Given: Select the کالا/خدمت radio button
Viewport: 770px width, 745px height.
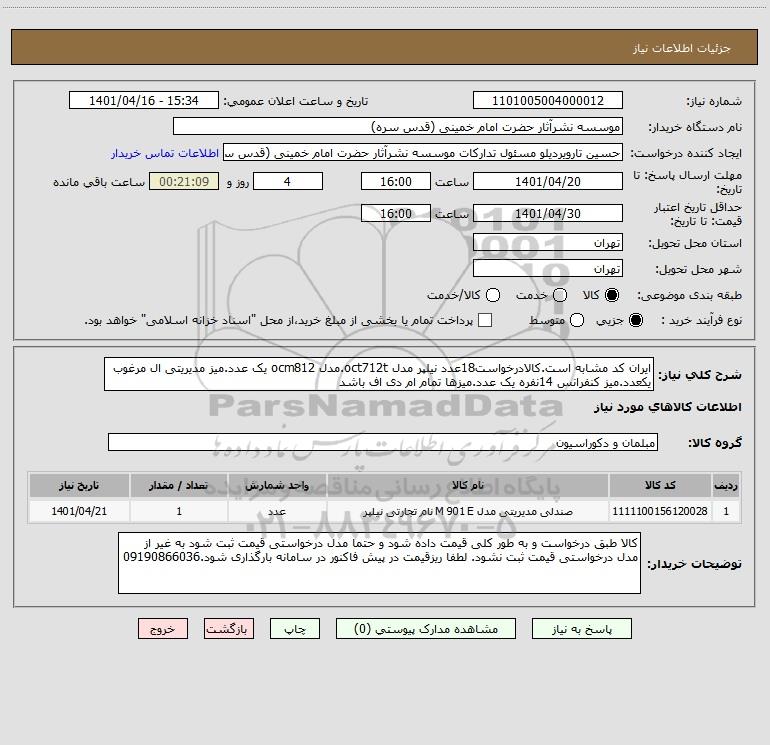Looking at the screenshot, I should [x=493, y=295].
